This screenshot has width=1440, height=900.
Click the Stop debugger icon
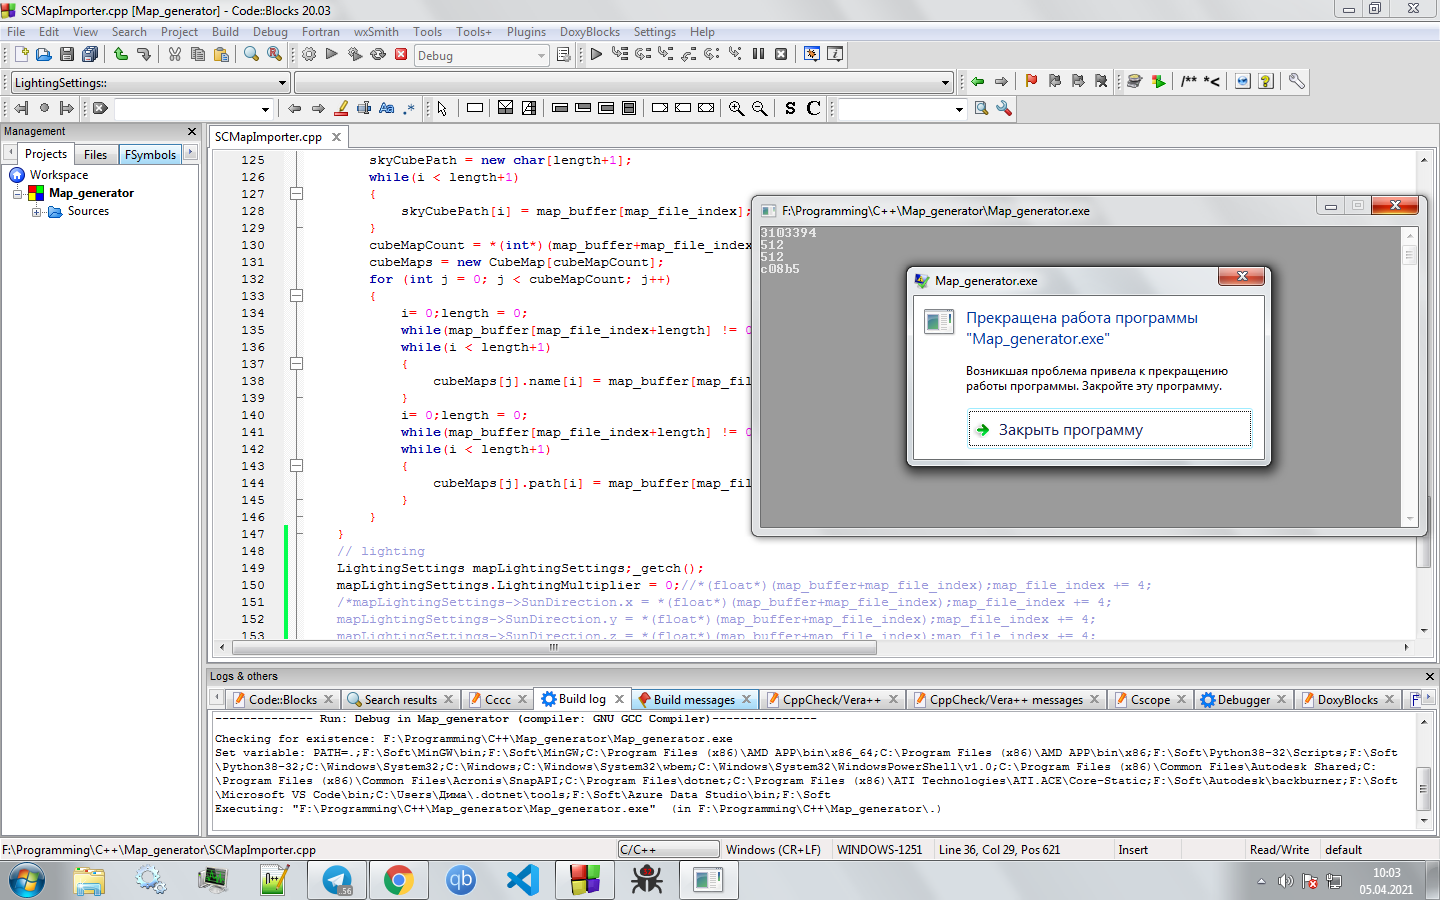click(781, 55)
